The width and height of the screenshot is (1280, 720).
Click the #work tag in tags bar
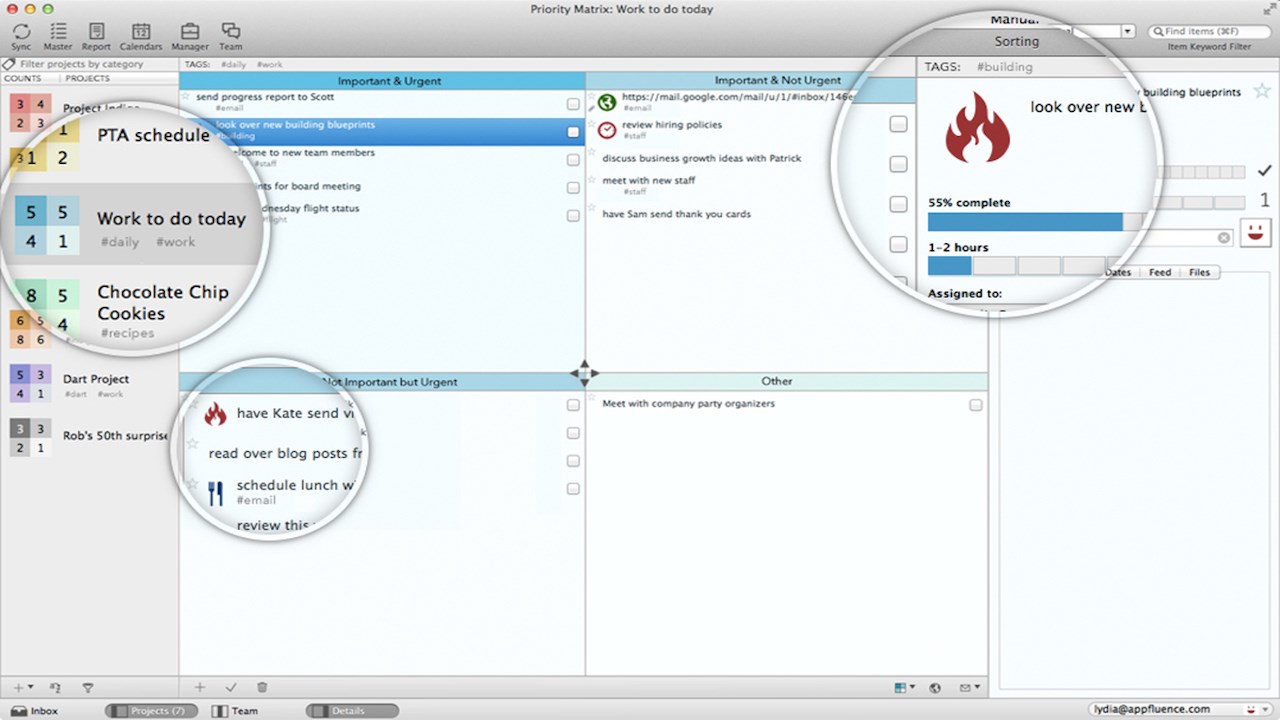(x=270, y=64)
